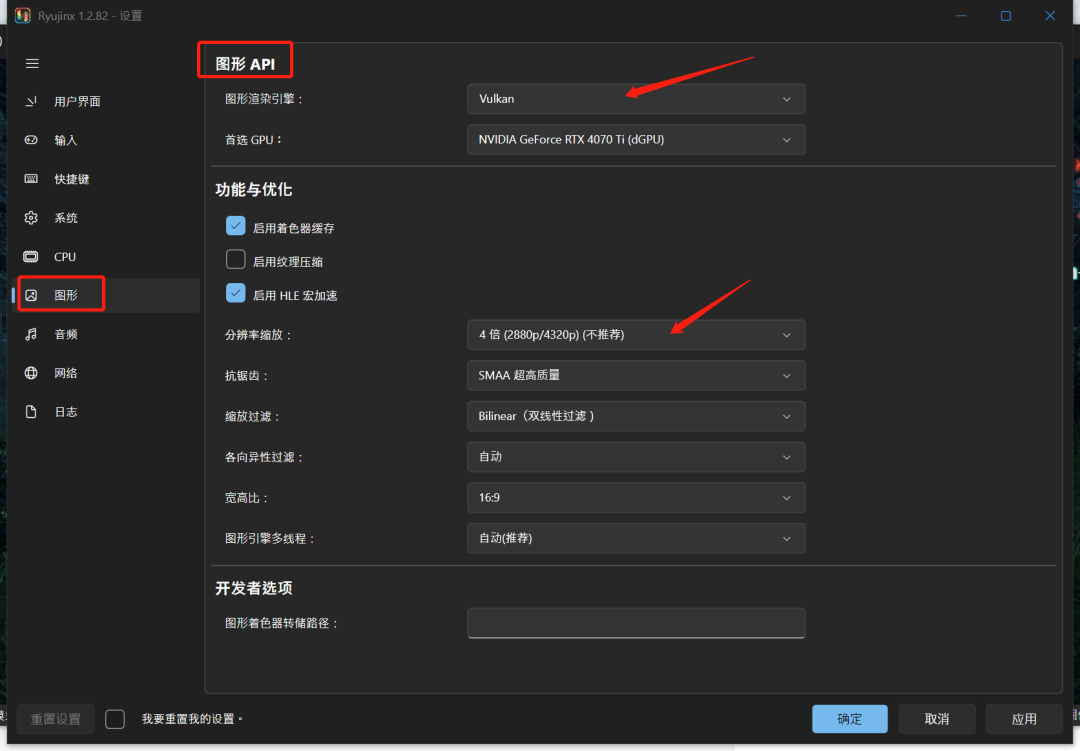Open the 网络 globe icon
The image size is (1080, 751).
[32, 373]
